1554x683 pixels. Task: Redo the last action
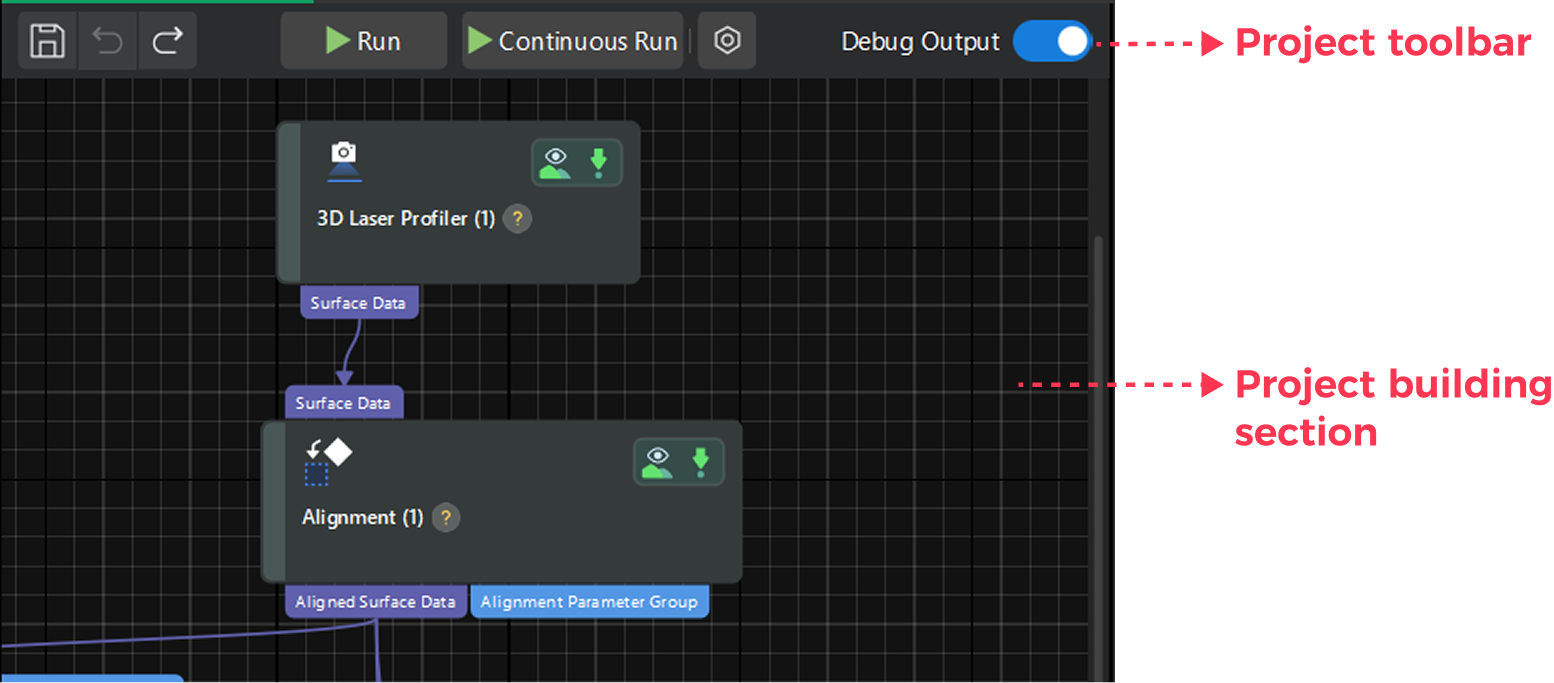click(x=167, y=41)
